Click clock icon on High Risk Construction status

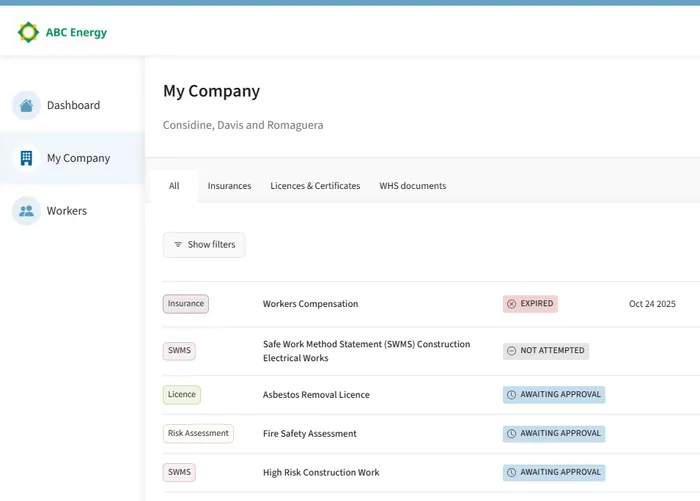point(512,472)
